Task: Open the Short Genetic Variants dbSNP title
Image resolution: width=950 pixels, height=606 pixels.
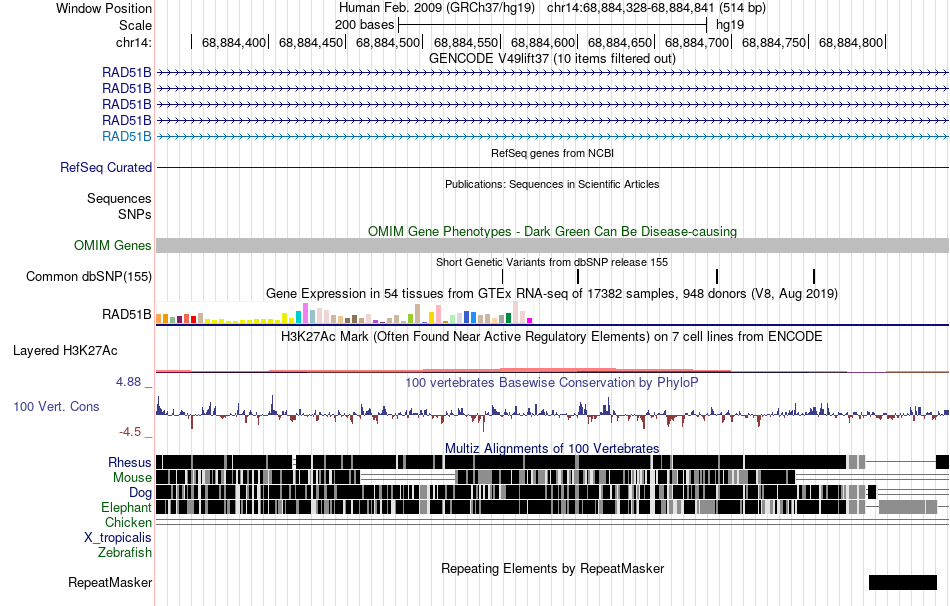Action: [x=552, y=262]
